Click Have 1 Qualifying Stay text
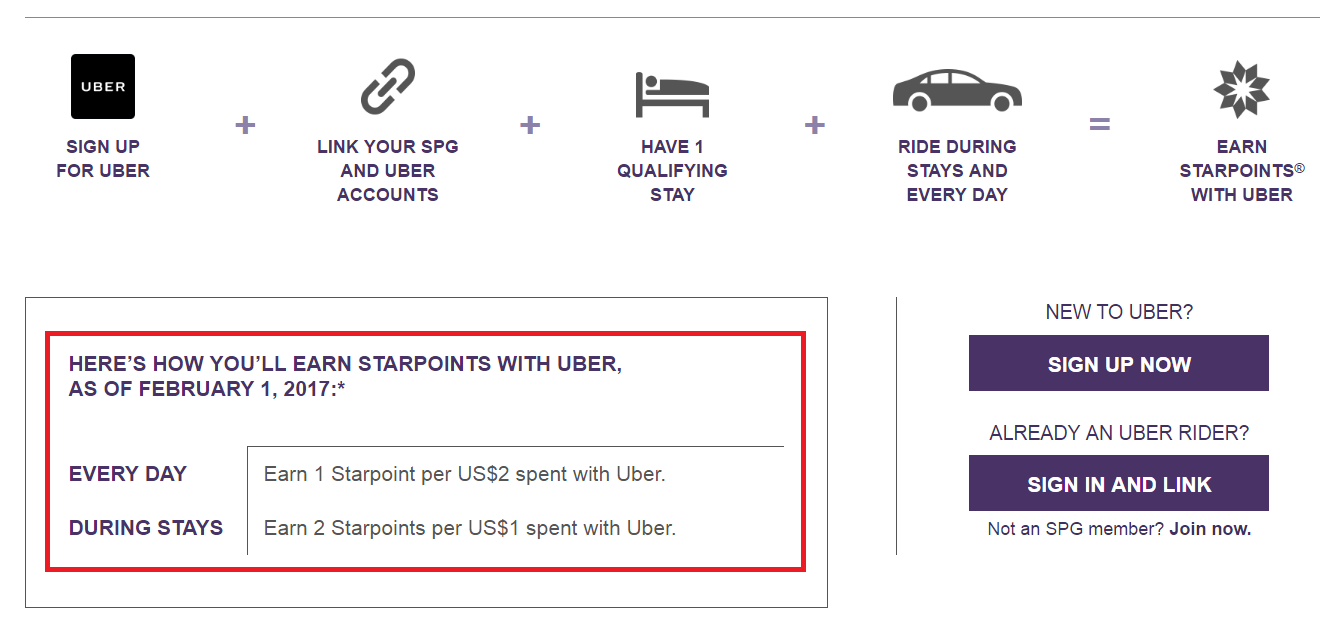This screenshot has height=617, width=1343. click(672, 171)
